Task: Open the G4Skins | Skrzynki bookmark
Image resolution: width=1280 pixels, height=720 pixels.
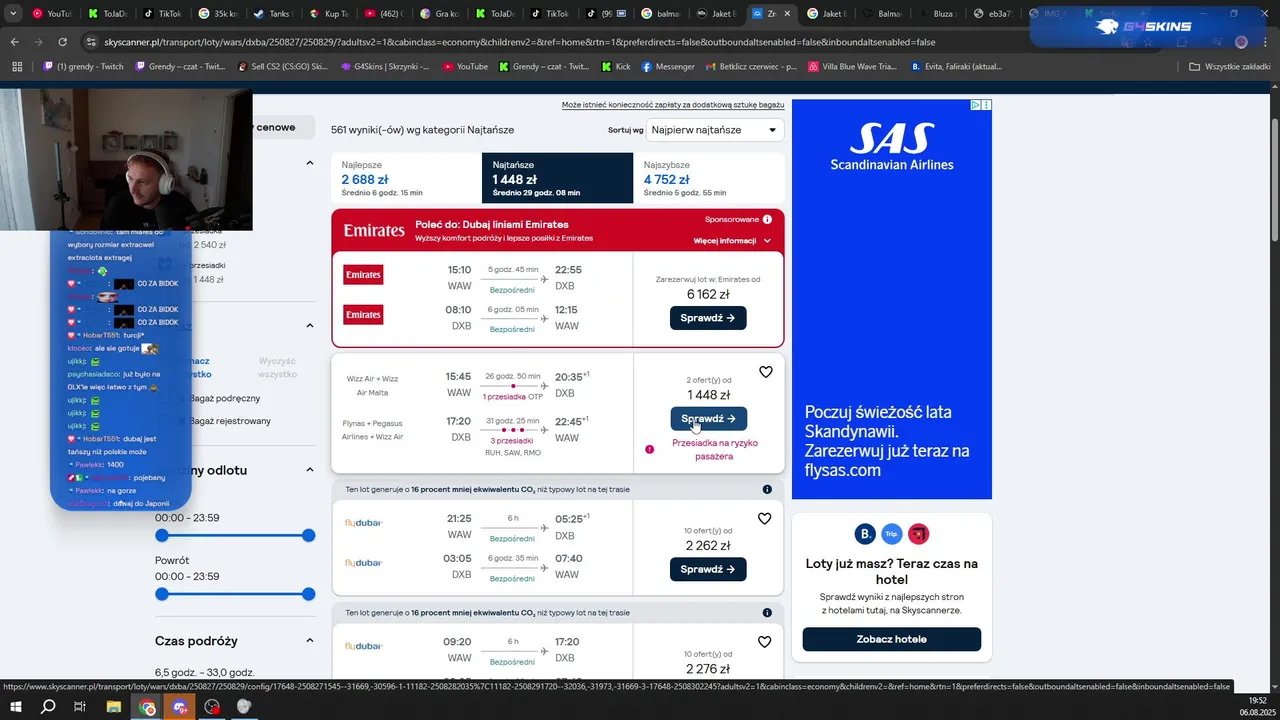Action: pyautogui.click(x=383, y=67)
